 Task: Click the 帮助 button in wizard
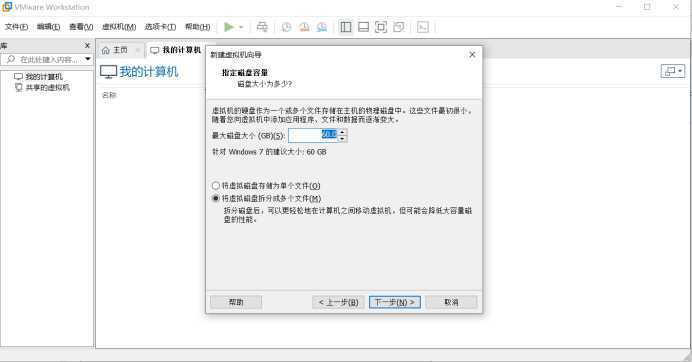pyautogui.click(x=236, y=302)
